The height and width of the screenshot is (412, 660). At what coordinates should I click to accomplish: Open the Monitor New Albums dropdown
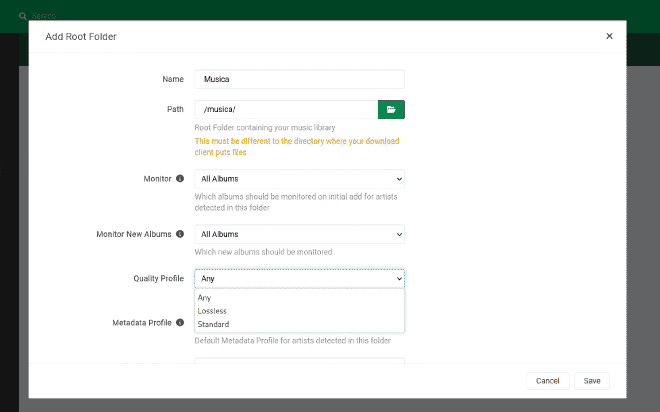click(x=299, y=234)
